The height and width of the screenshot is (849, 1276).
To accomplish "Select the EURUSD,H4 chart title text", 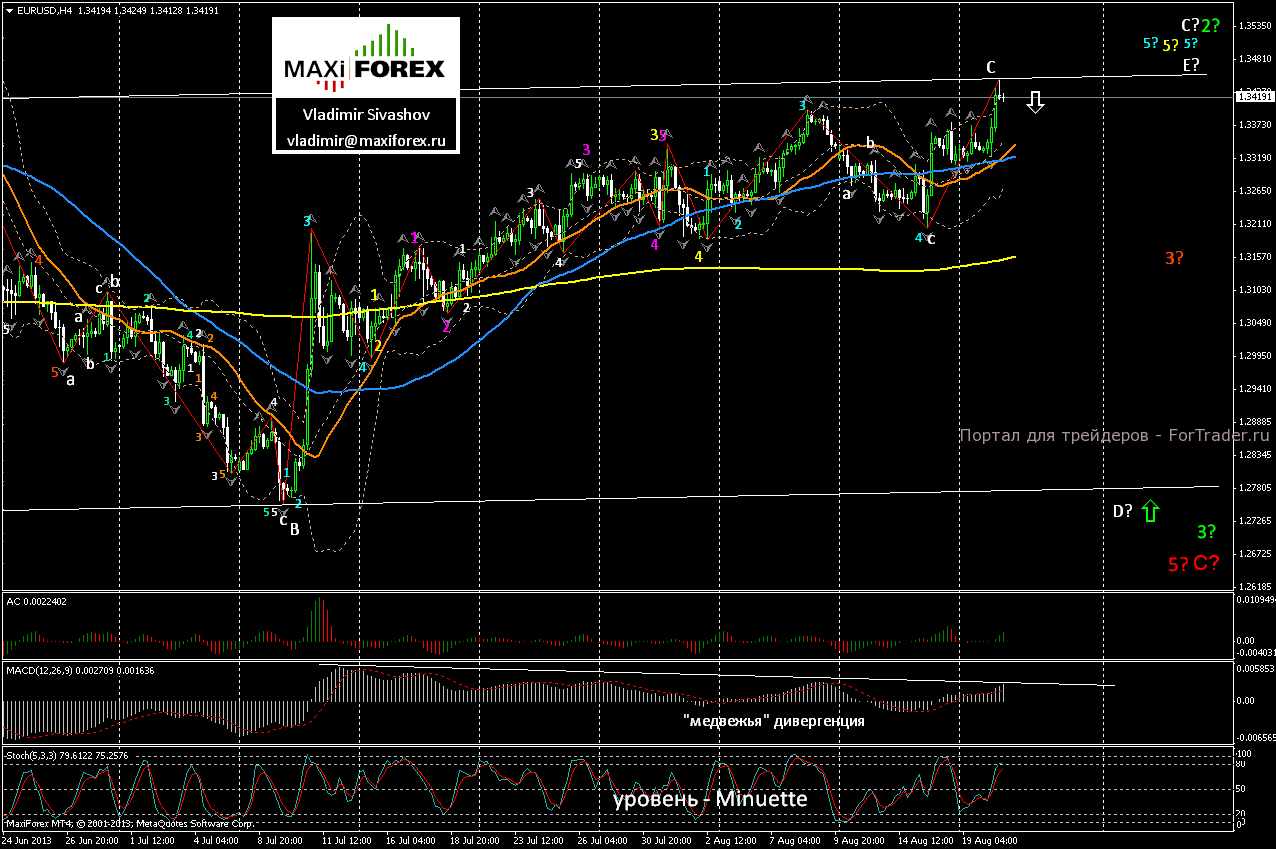I will pyautogui.click(x=46, y=10).
